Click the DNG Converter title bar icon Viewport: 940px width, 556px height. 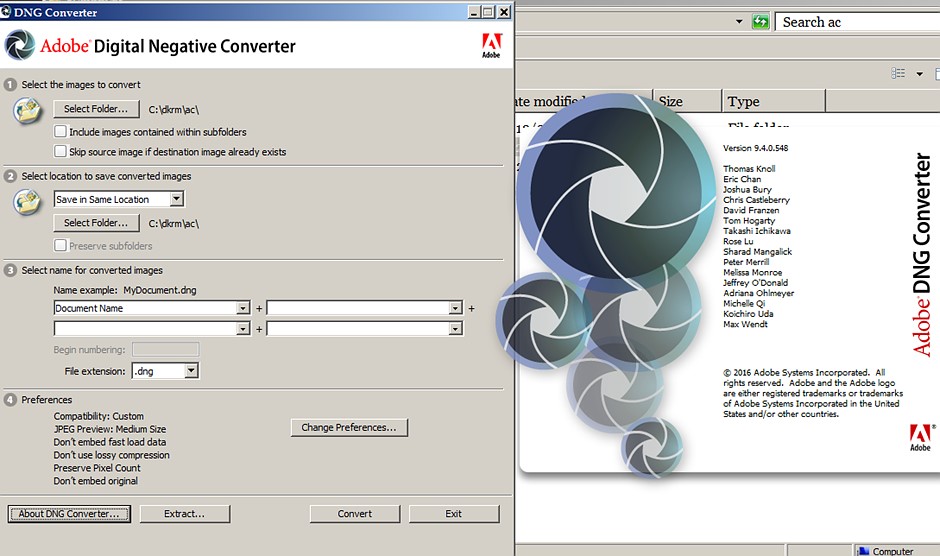point(6,11)
